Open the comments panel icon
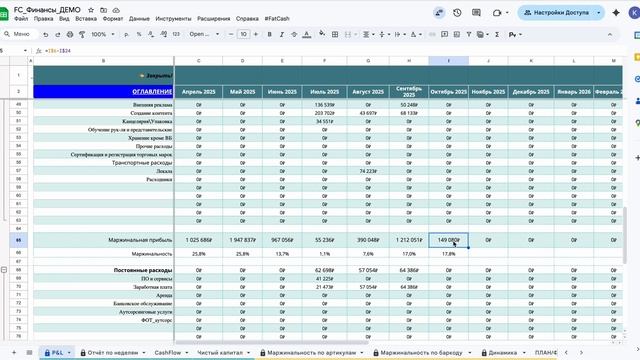Screen dimensions: 640x360 click(476, 13)
